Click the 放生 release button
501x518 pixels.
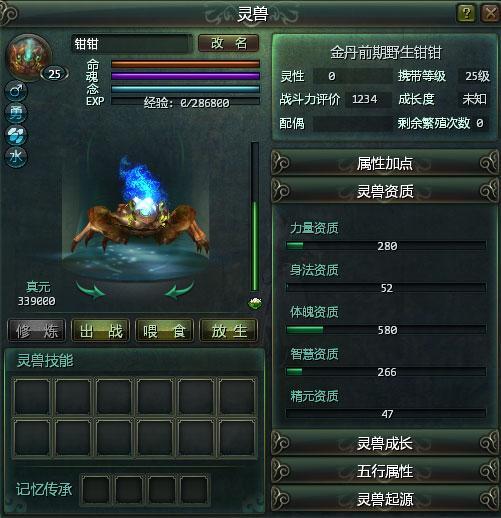pyautogui.click(x=229, y=331)
